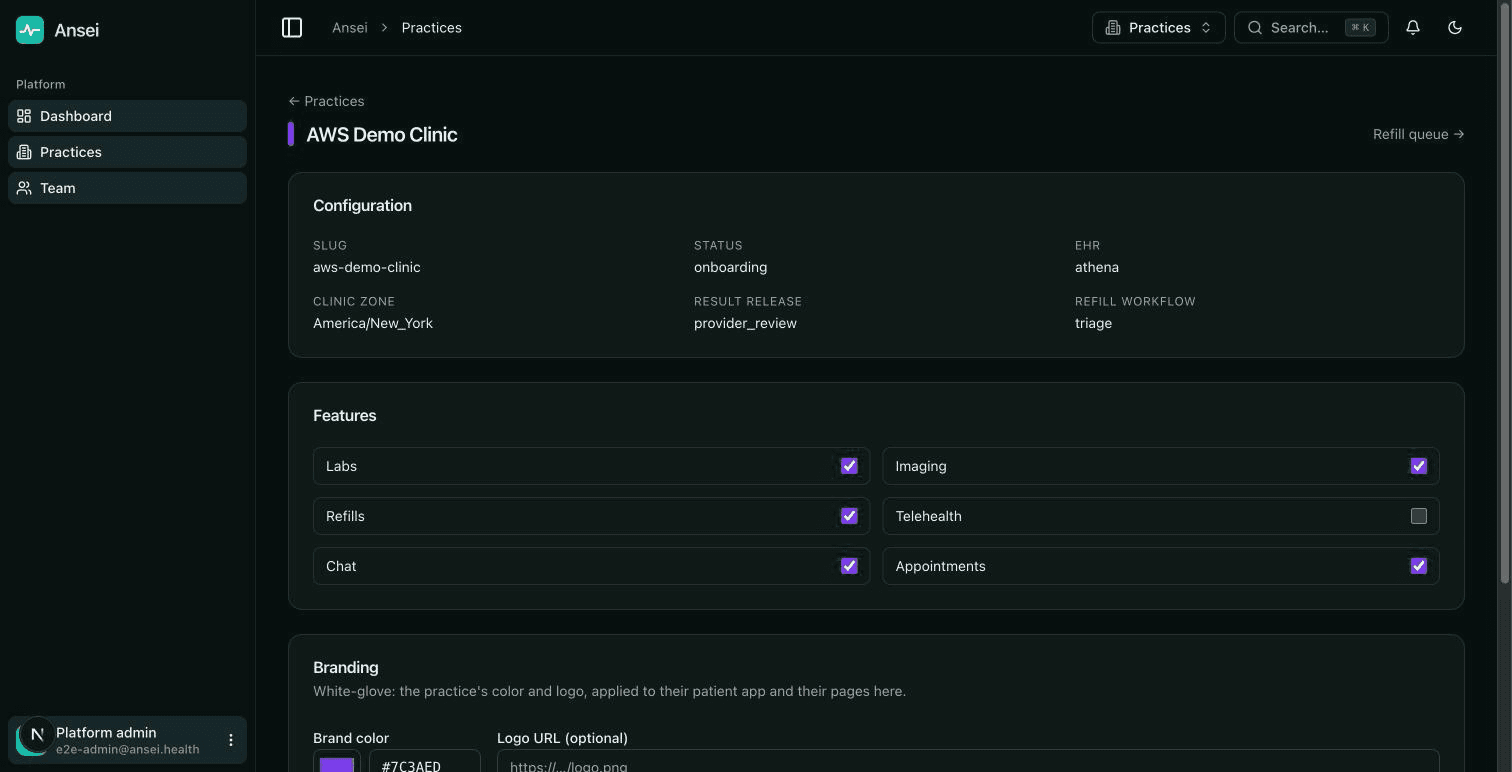Click the Platform admin avatar

(32, 740)
